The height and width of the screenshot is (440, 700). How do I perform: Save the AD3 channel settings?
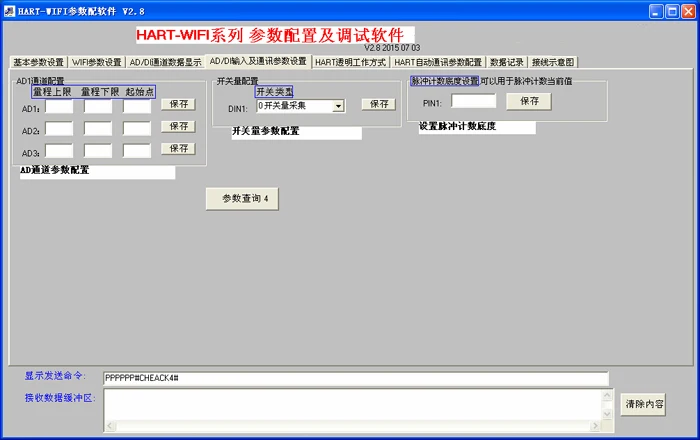click(x=179, y=148)
